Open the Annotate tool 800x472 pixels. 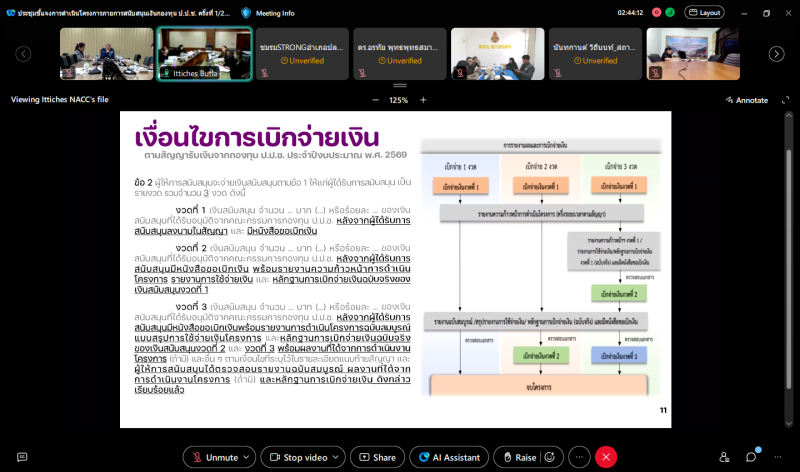pos(746,100)
